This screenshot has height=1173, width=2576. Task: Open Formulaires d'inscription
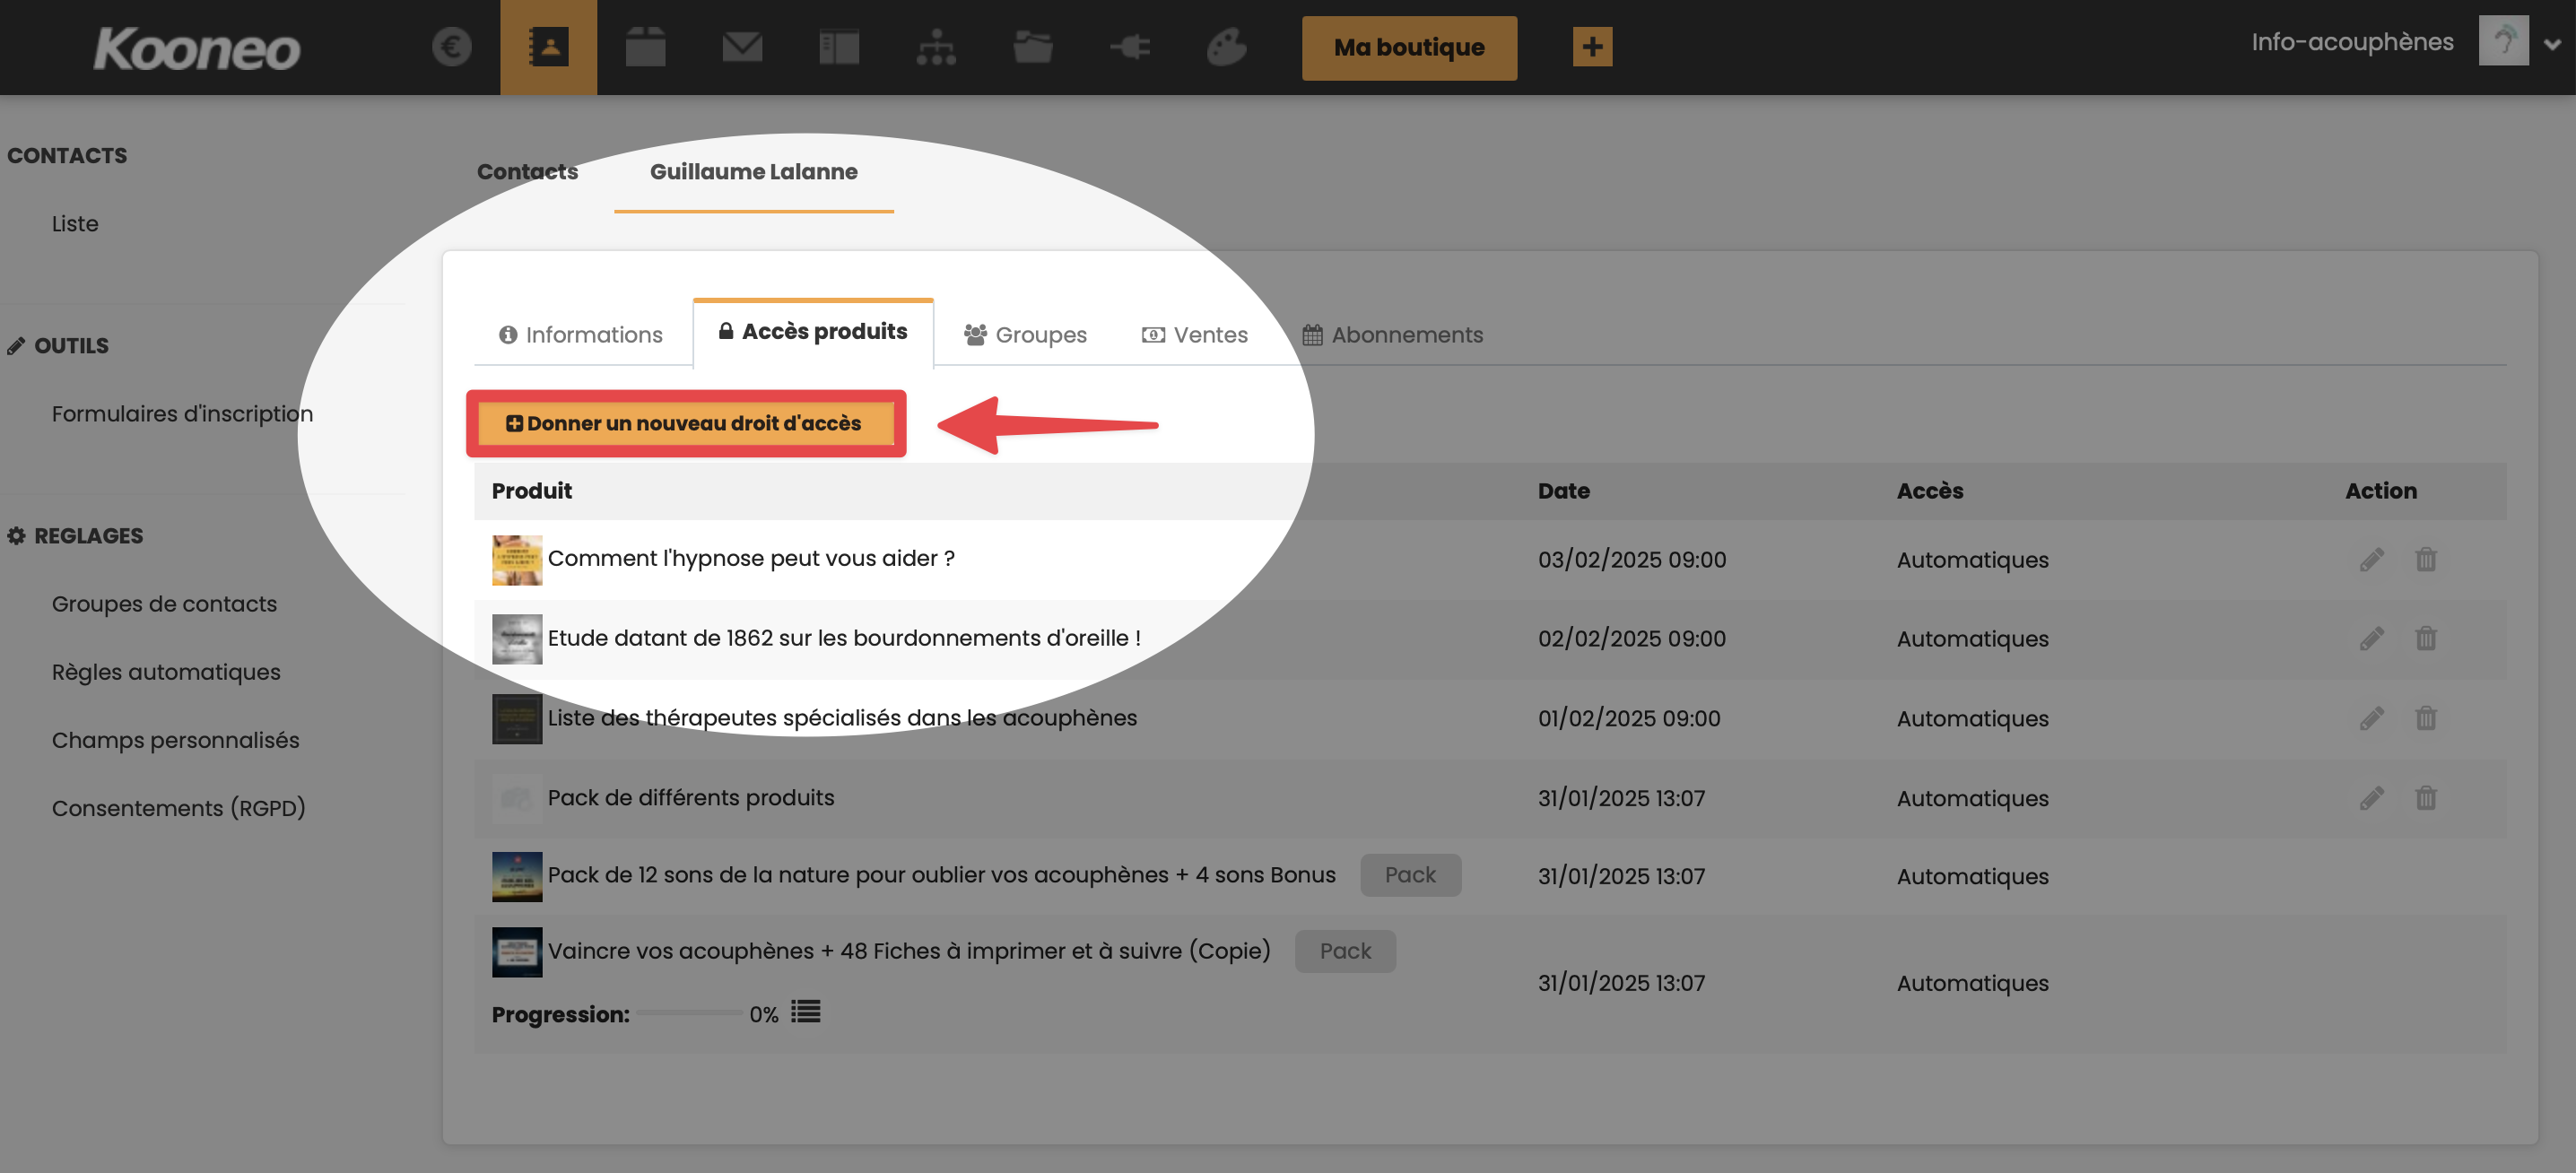182,414
